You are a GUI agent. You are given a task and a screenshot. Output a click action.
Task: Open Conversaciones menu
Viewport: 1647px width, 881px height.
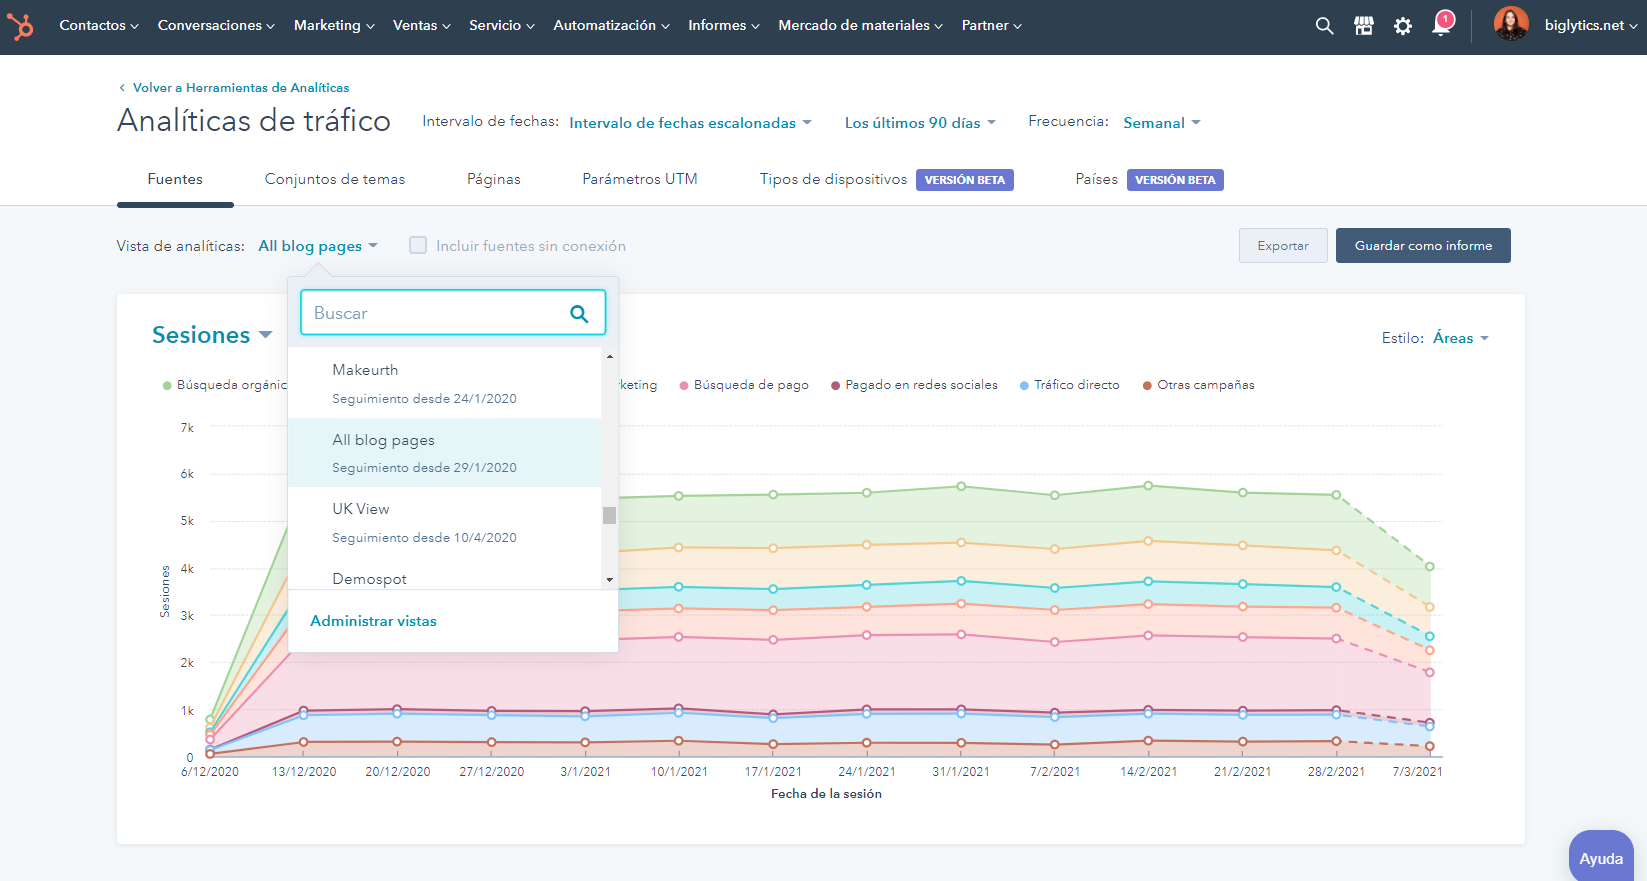point(216,26)
